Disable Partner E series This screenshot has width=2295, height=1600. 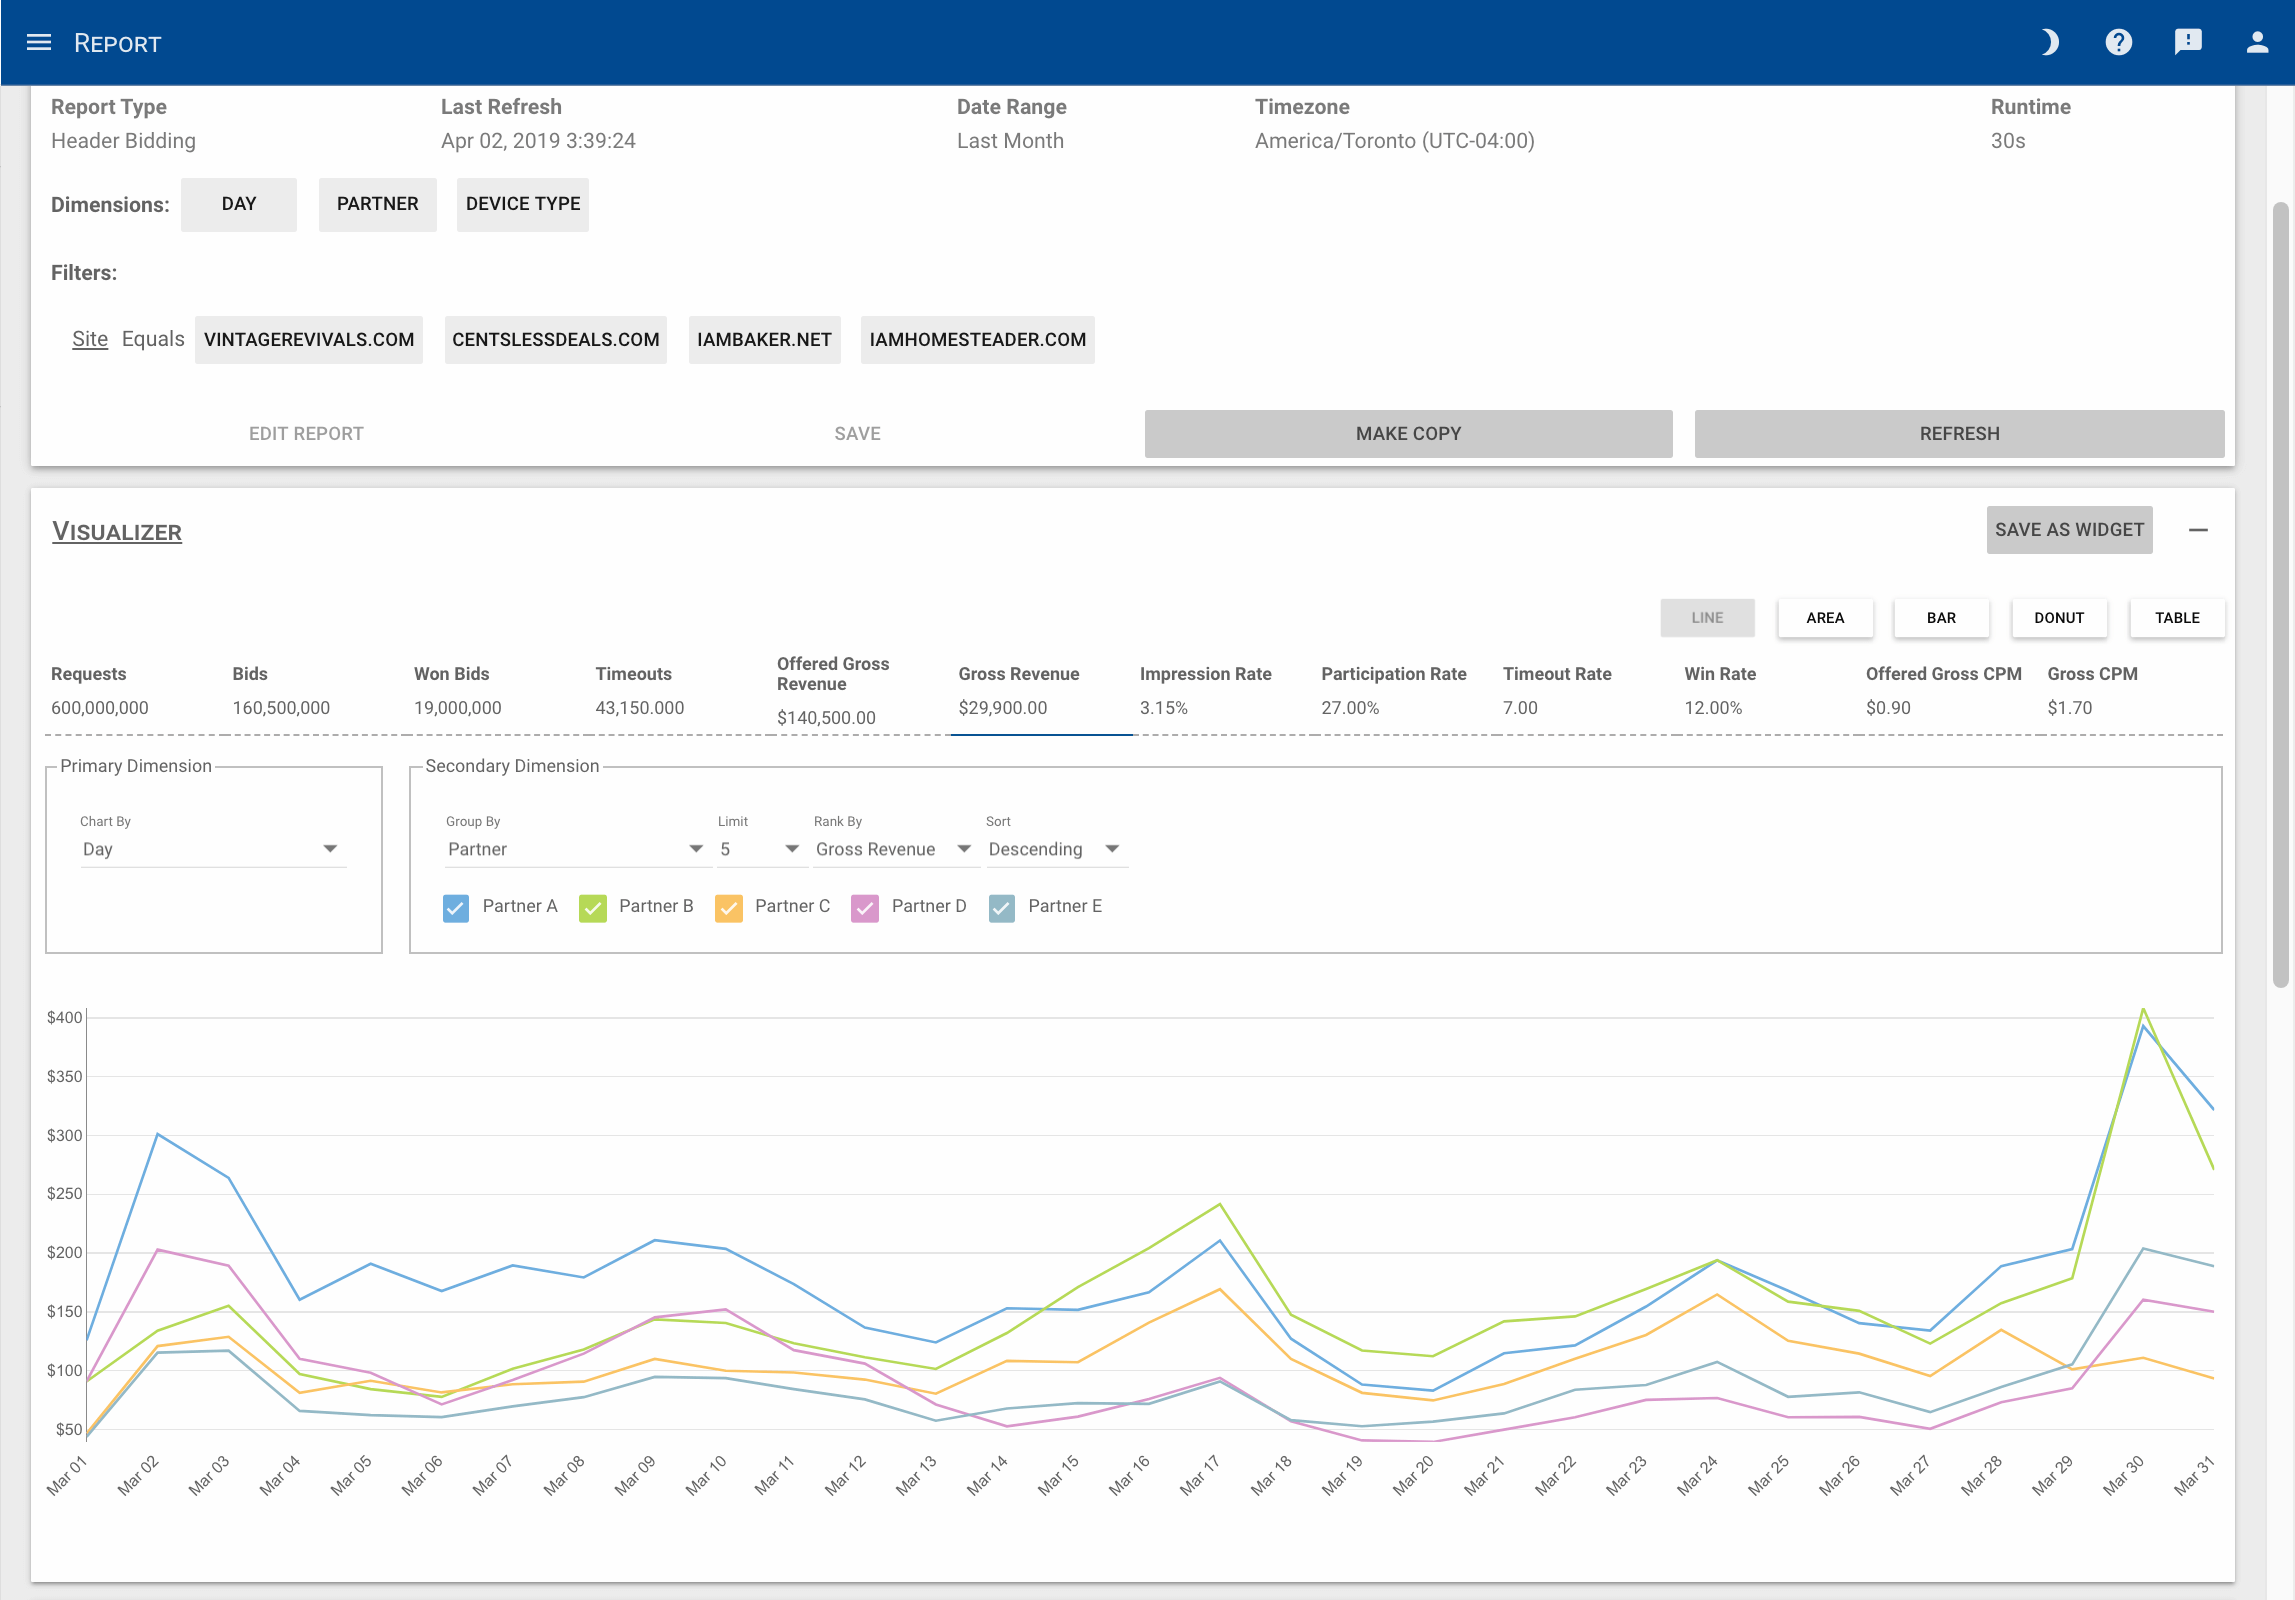click(x=1001, y=908)
